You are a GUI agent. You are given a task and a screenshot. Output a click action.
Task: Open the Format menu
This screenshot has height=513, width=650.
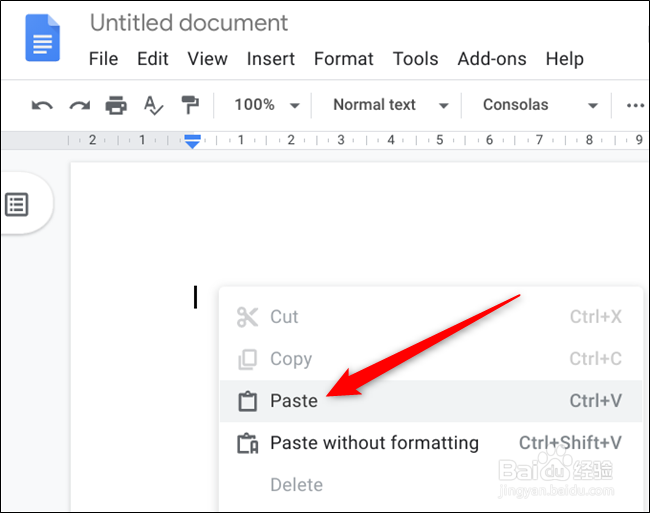click(x=345, y=59)
